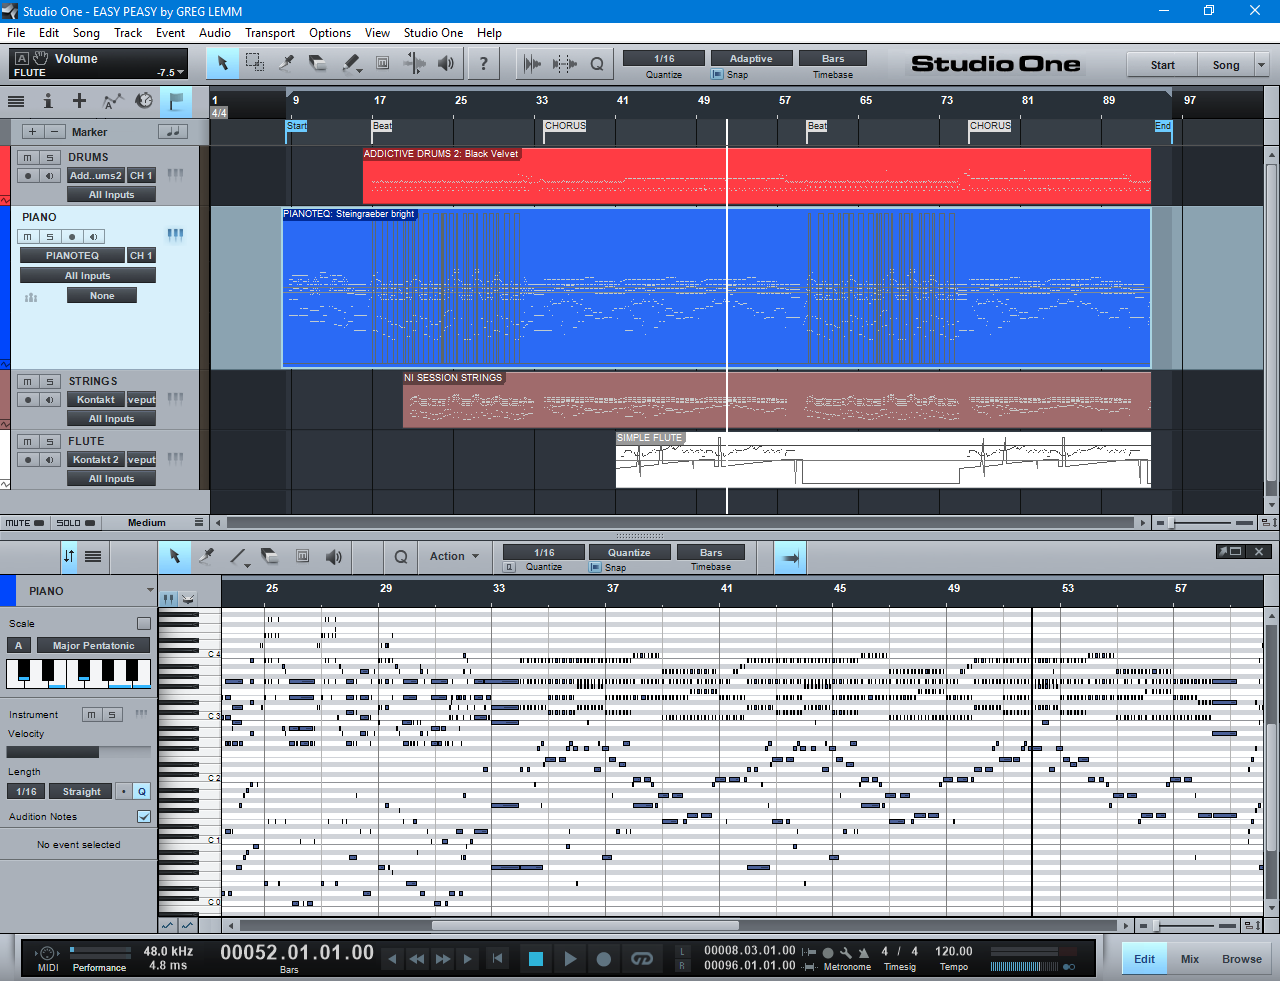This screenshot has width=1280, height=981.
Task: Select the Range tool
Action: point(255,64)
